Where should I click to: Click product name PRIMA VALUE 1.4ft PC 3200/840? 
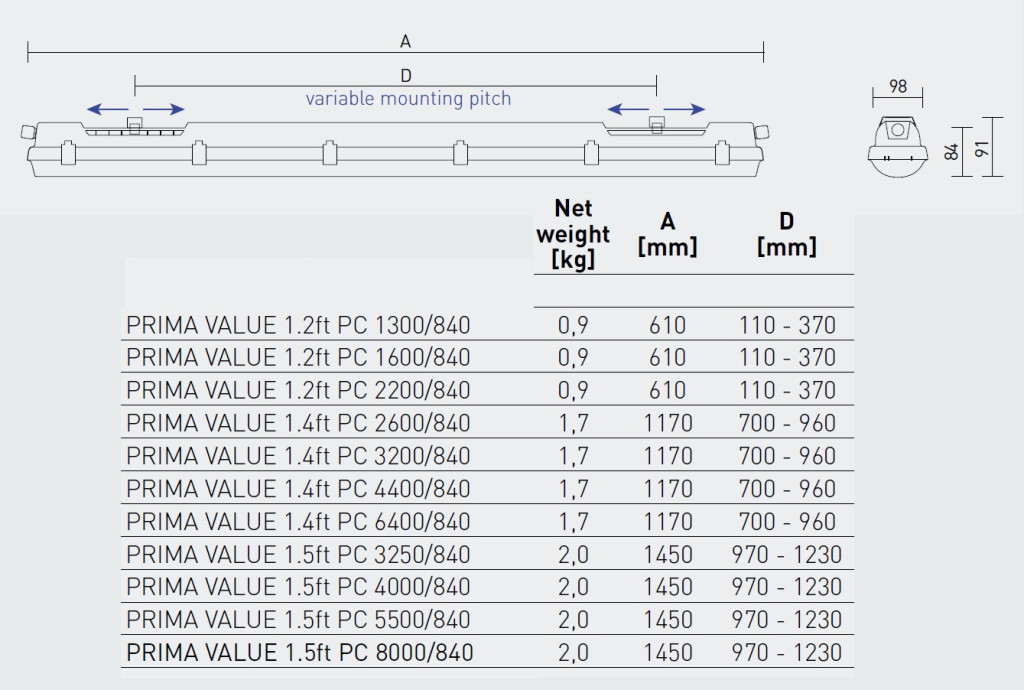298,456
